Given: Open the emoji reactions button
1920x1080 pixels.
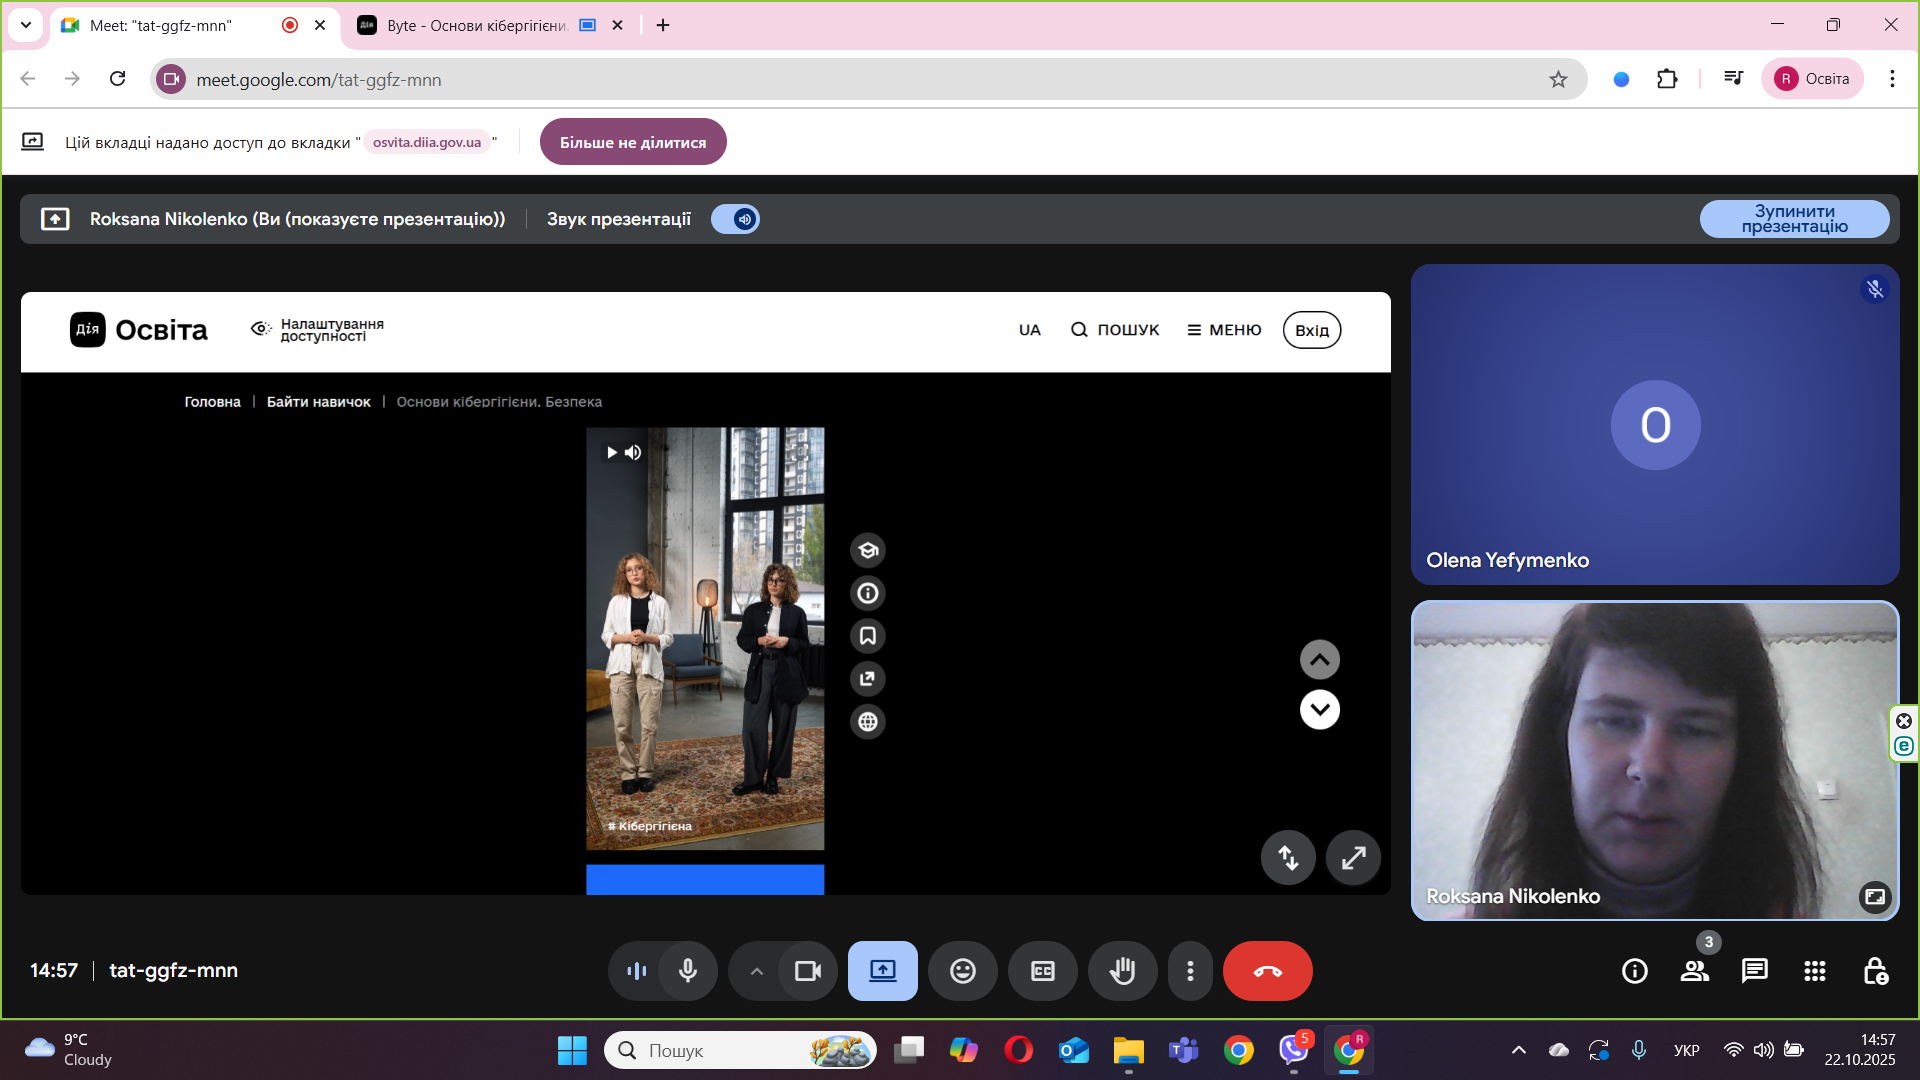Looking at the screenshot, I should [x=962, y=971].
